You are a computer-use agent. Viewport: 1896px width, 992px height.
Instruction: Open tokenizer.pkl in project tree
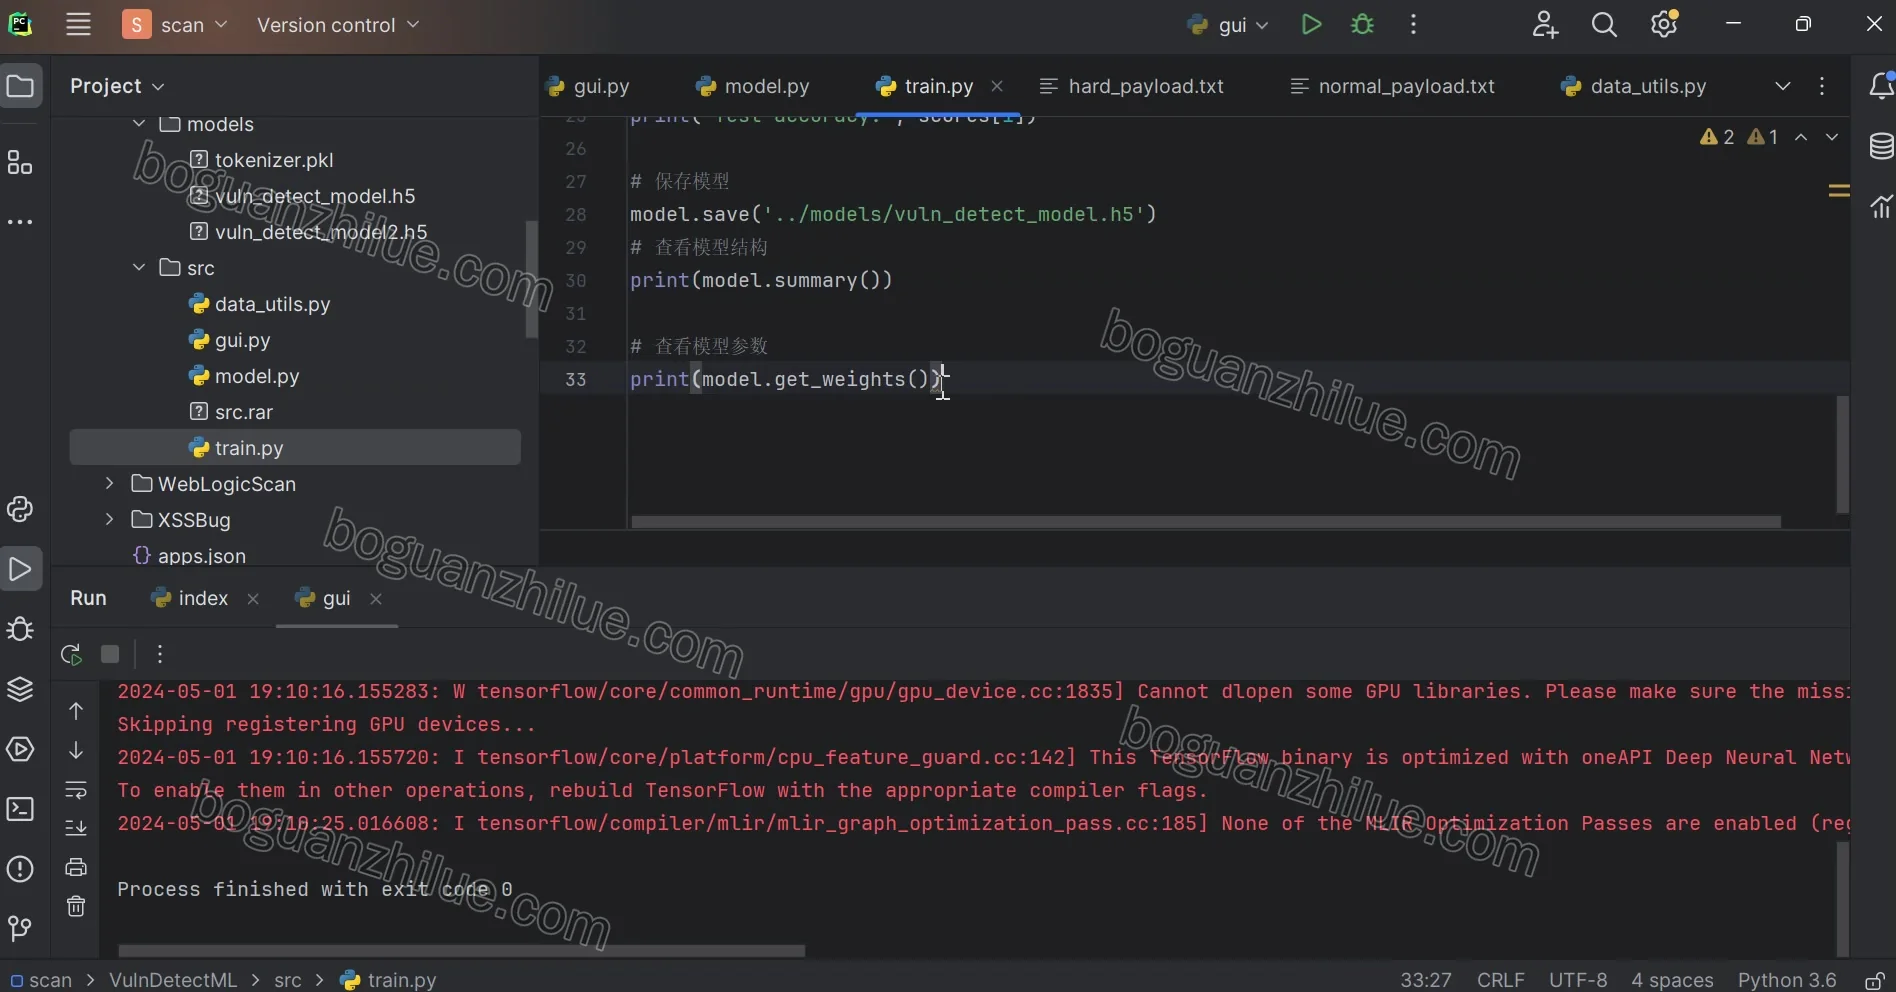pos(274,160)
